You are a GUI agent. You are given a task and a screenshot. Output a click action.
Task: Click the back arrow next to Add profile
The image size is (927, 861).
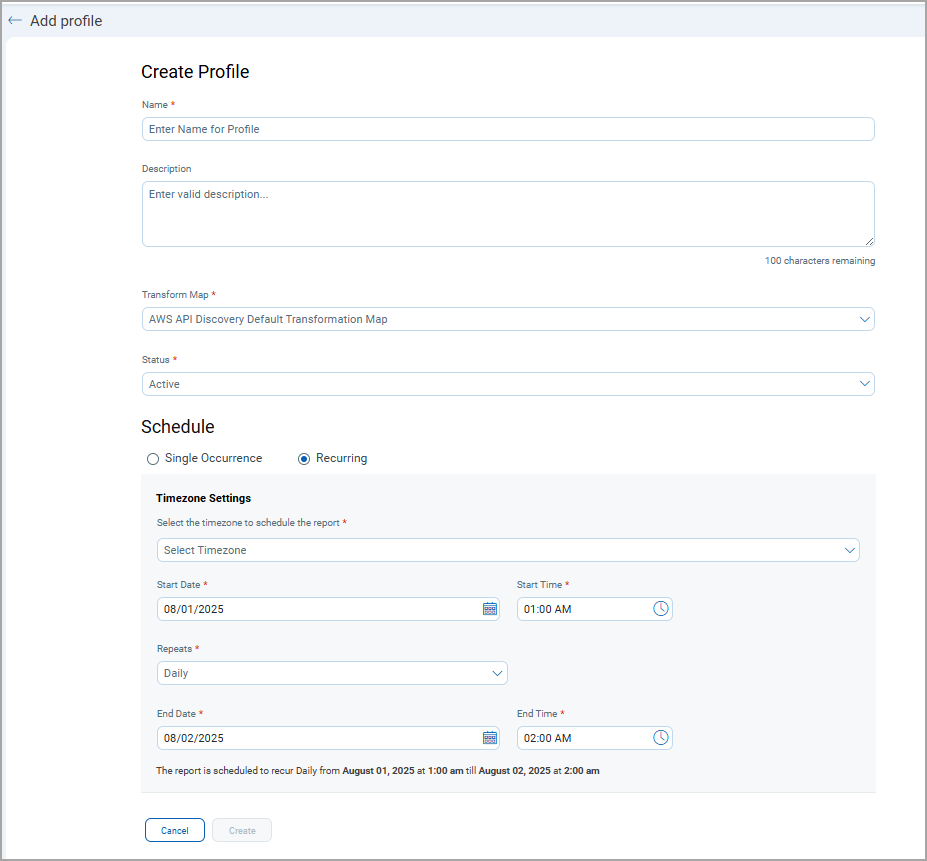tap(14, 20)
